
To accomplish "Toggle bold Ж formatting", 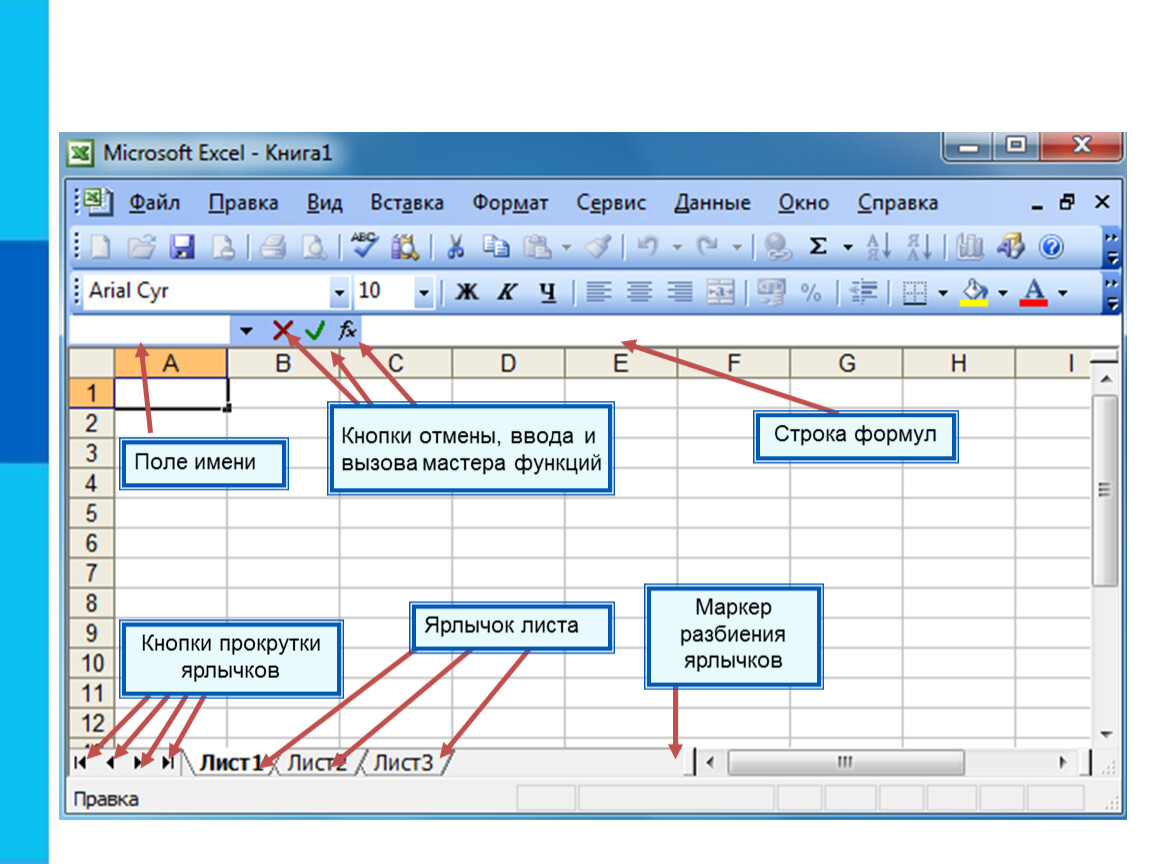I will (x=466, y=292).
